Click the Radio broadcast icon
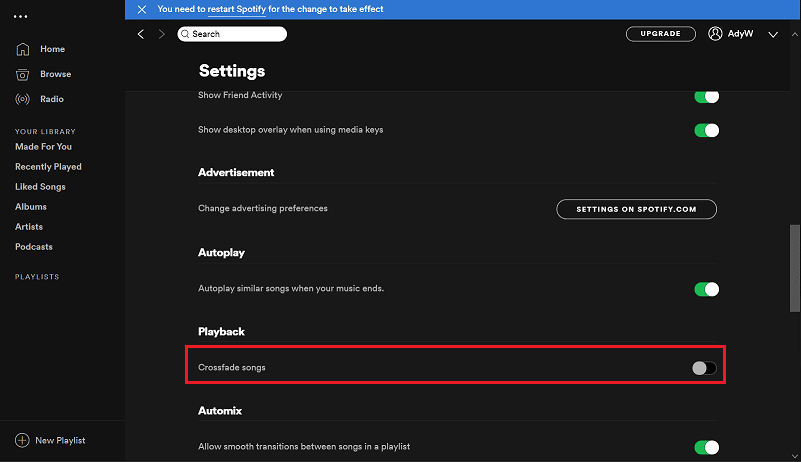 (22, 99)
